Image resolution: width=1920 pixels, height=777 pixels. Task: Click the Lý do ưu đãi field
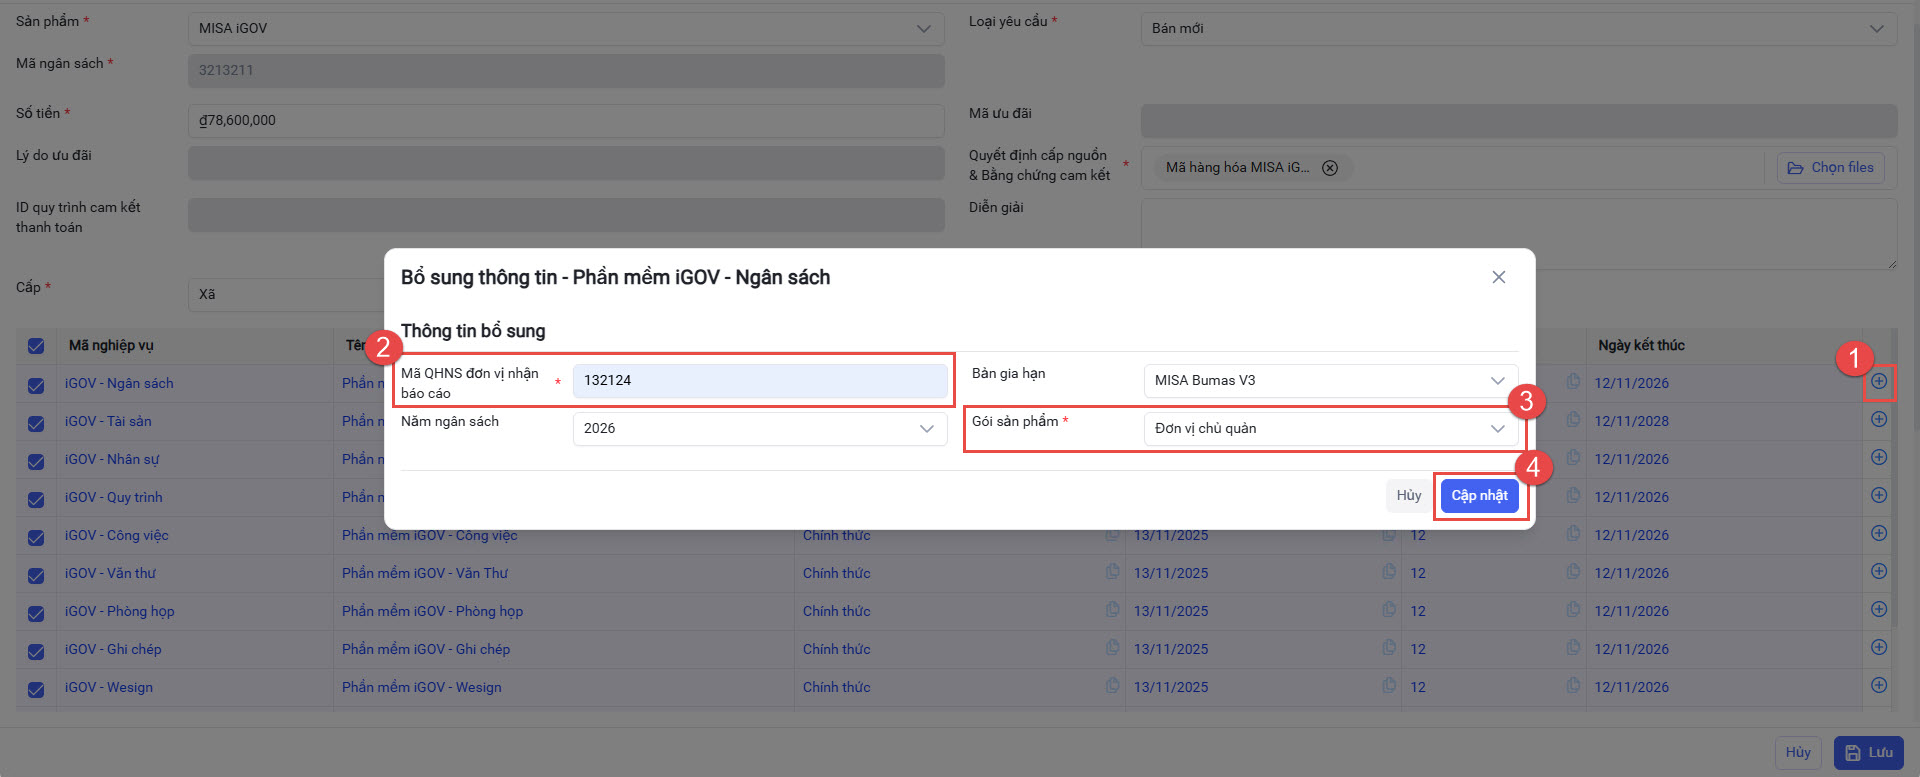tap(566, 163)
